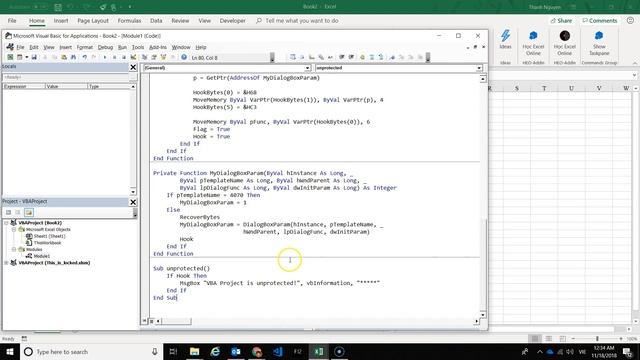Click the Undo icon in VBA toolbar

click(84, 58)
